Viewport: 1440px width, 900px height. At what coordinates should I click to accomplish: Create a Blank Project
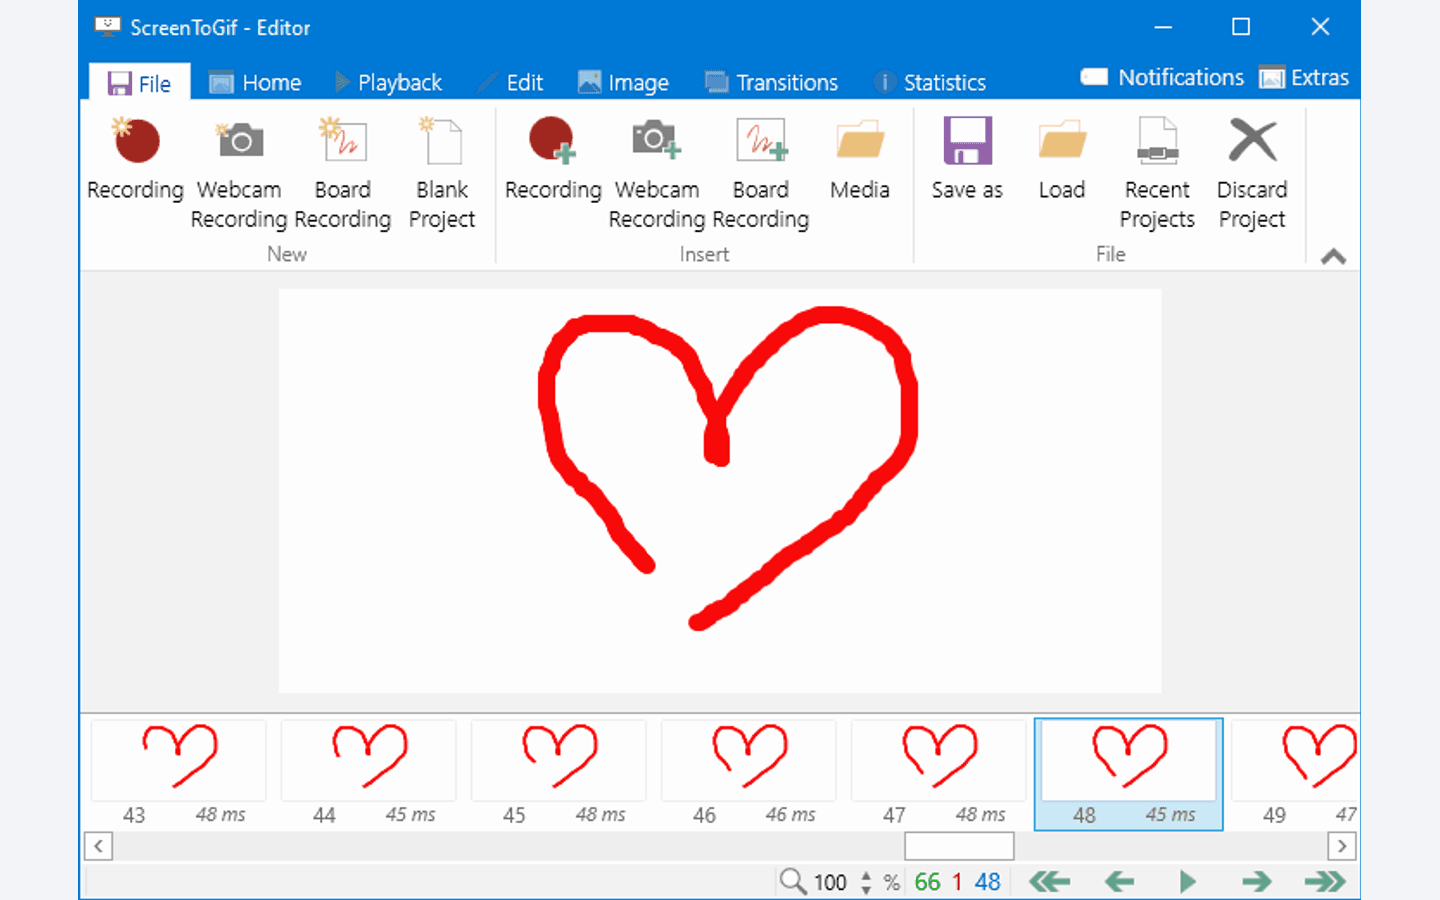pyautogui.click(x=442, y=173)
